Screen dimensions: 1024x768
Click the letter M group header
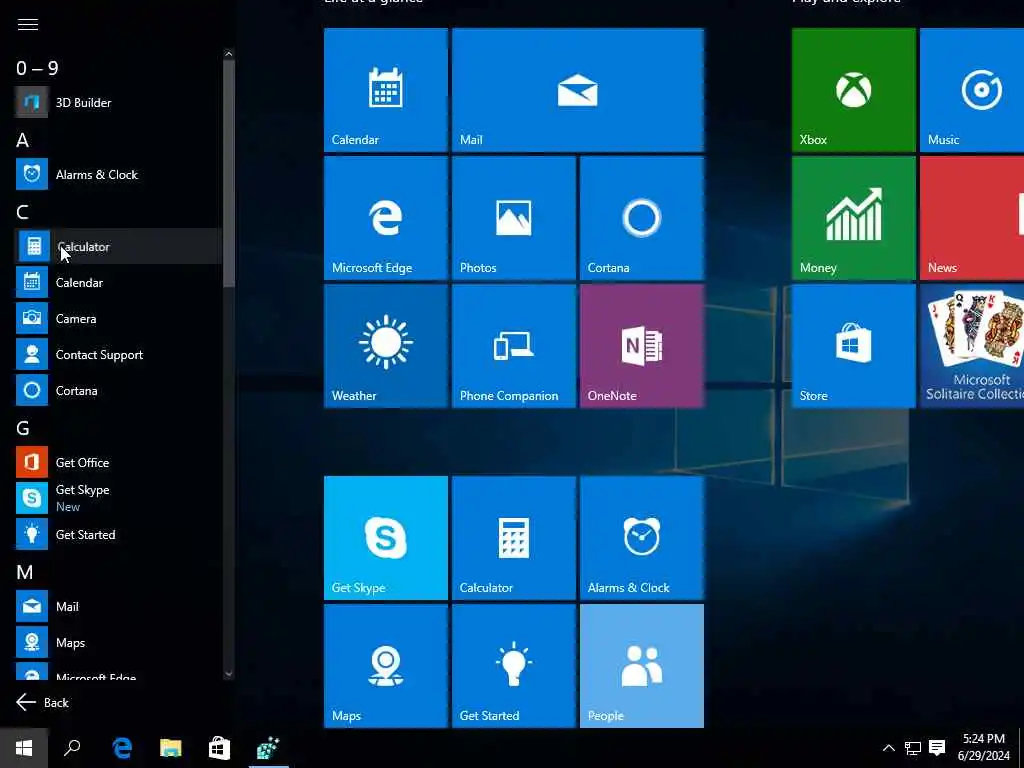25,572
